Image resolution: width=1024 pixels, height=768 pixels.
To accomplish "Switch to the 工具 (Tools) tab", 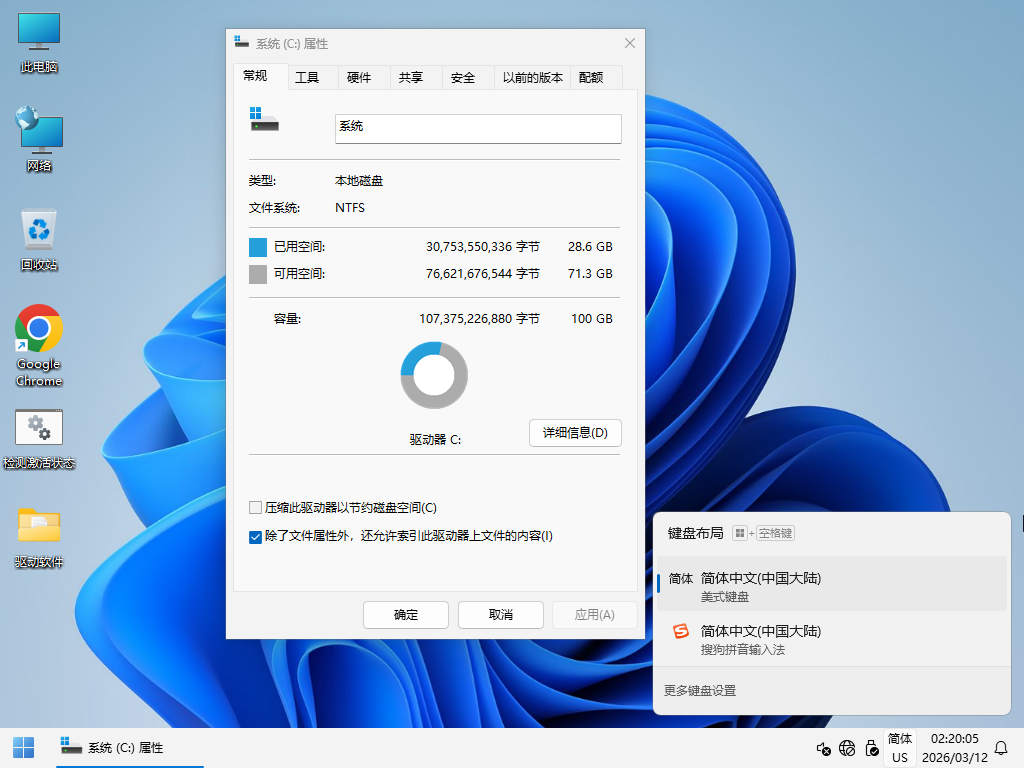I will (x=307, y=78).
